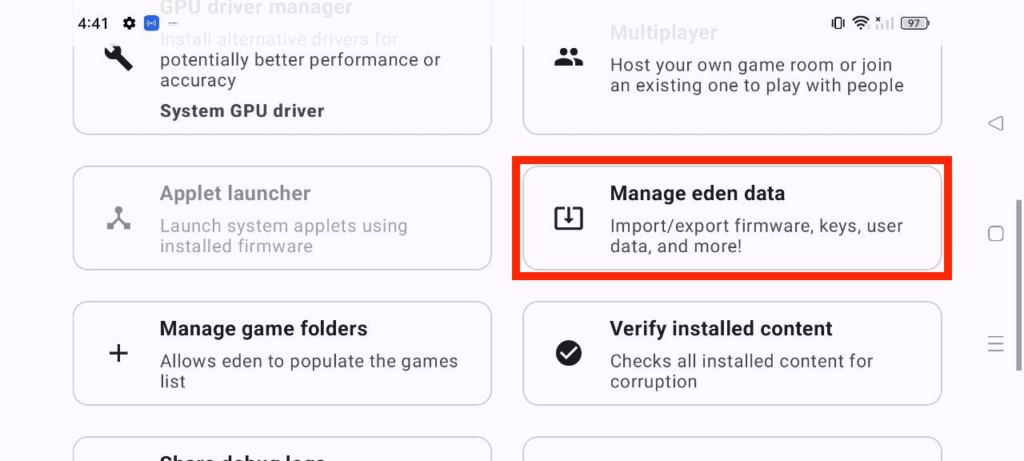The height and width of the screenshot is (461, 1024).
Task: Tap the checkmark icon for Verify installed content
Action: point(568,353)
